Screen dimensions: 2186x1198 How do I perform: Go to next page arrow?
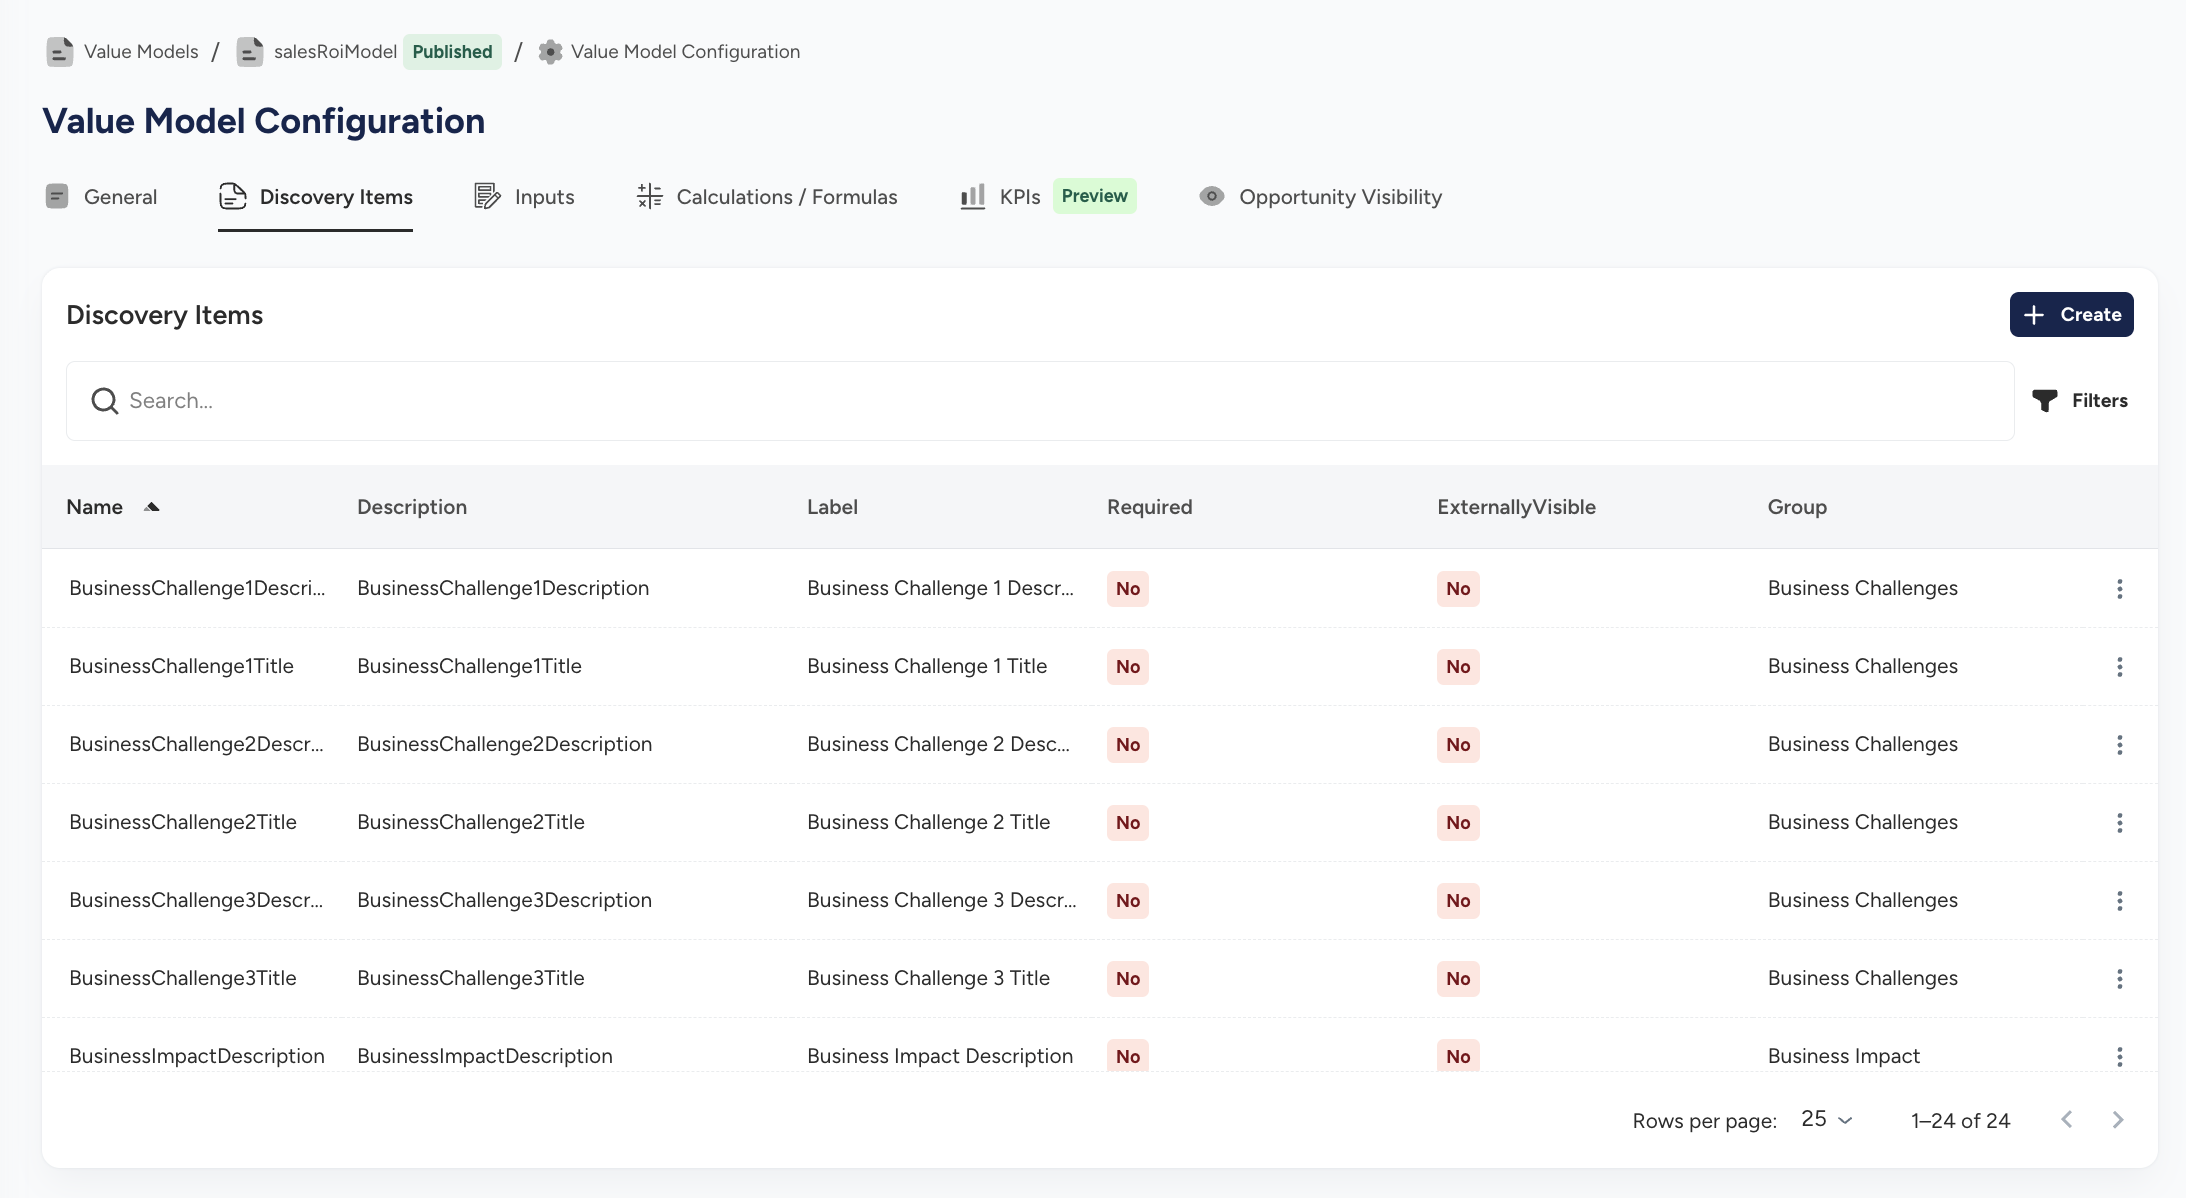click(x=2117, y=1120)
